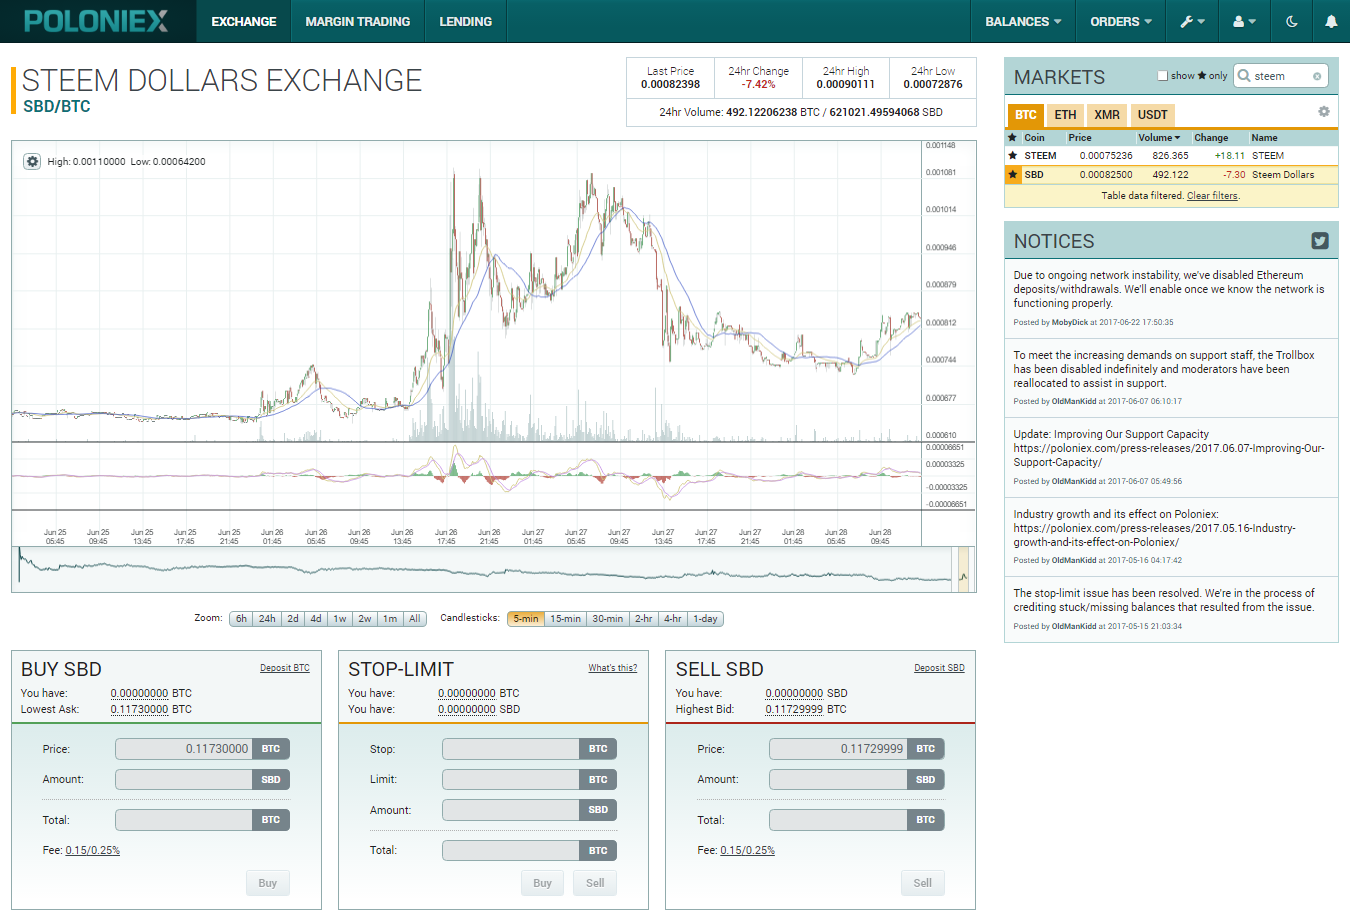Open the Buy SBD fee link
1350x914 pixels.
click(93, 850)
